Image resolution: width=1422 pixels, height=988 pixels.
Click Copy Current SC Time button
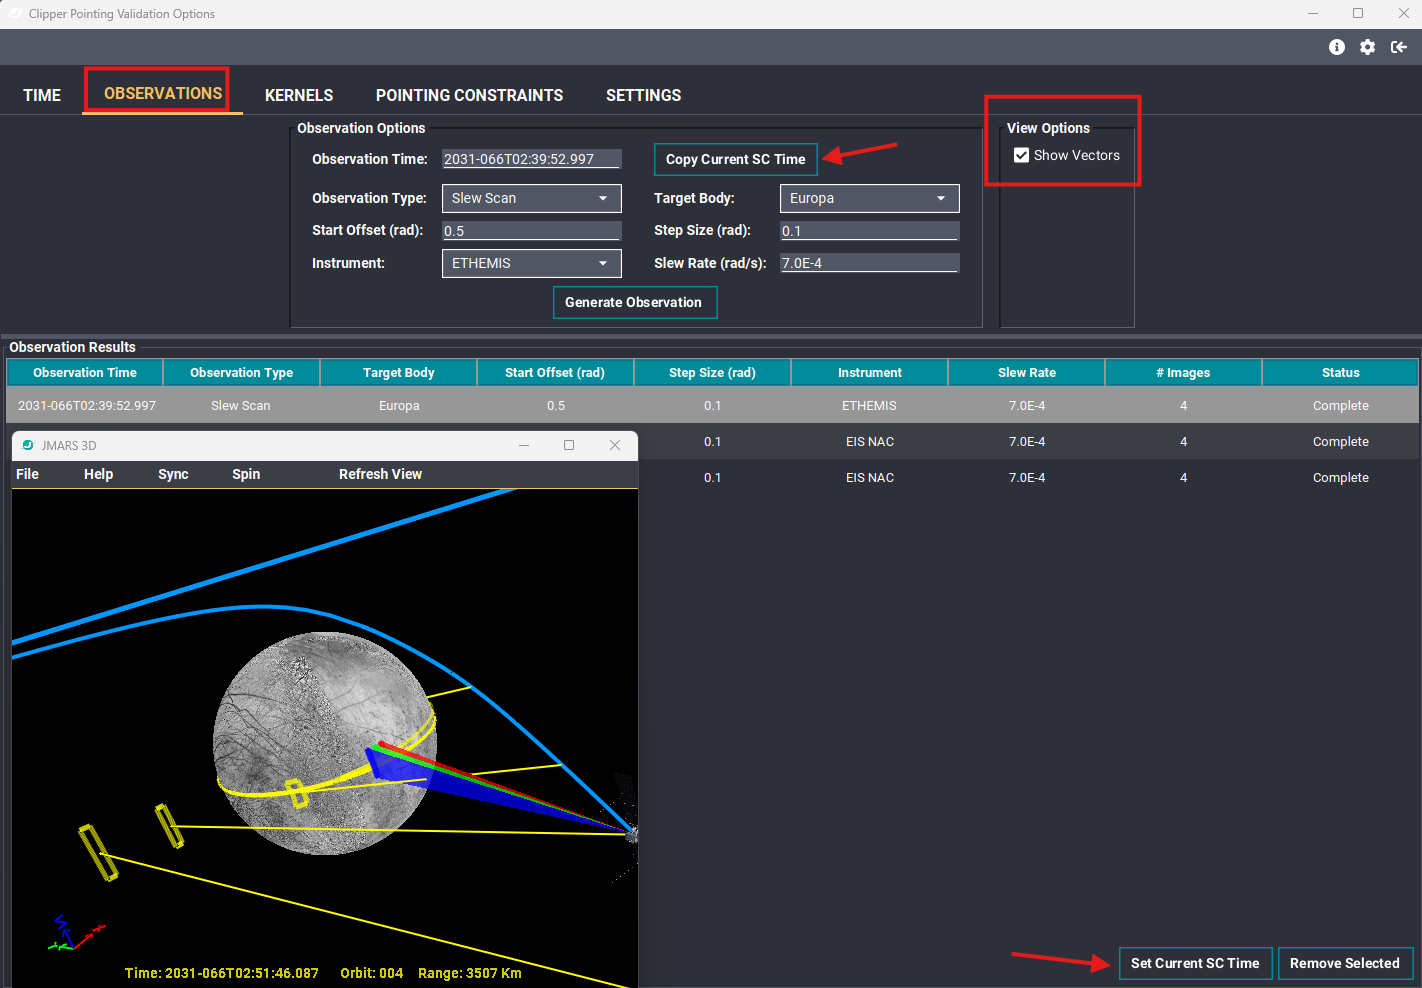click(x=735, y=159)
